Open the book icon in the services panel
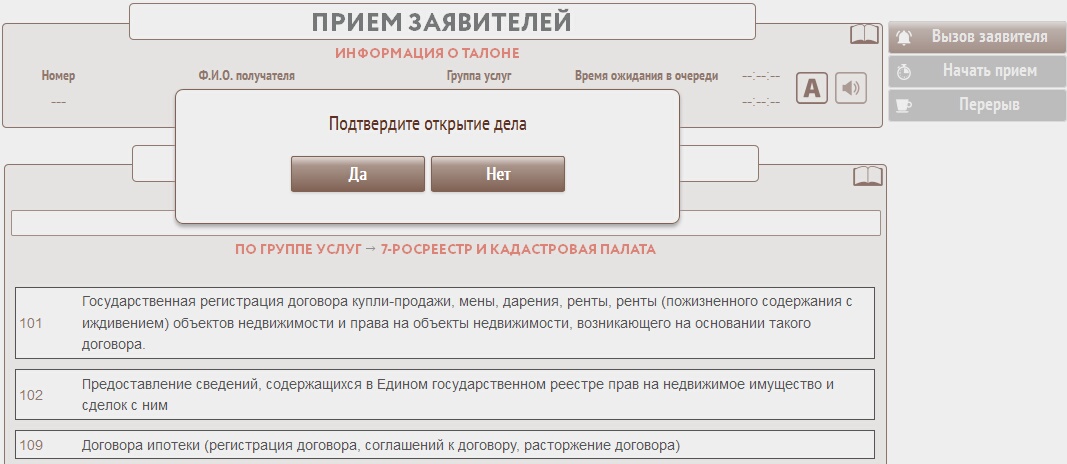Viewport: 1067px width, 464px height. 867,176
